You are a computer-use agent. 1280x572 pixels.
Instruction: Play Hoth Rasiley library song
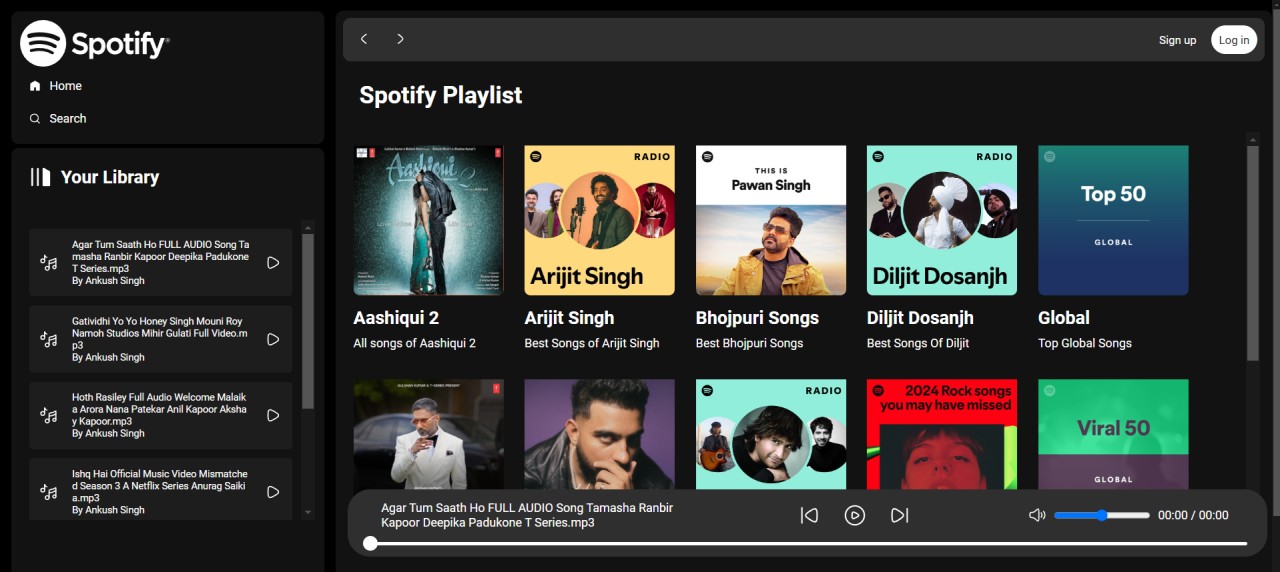(x=273, y=415)
